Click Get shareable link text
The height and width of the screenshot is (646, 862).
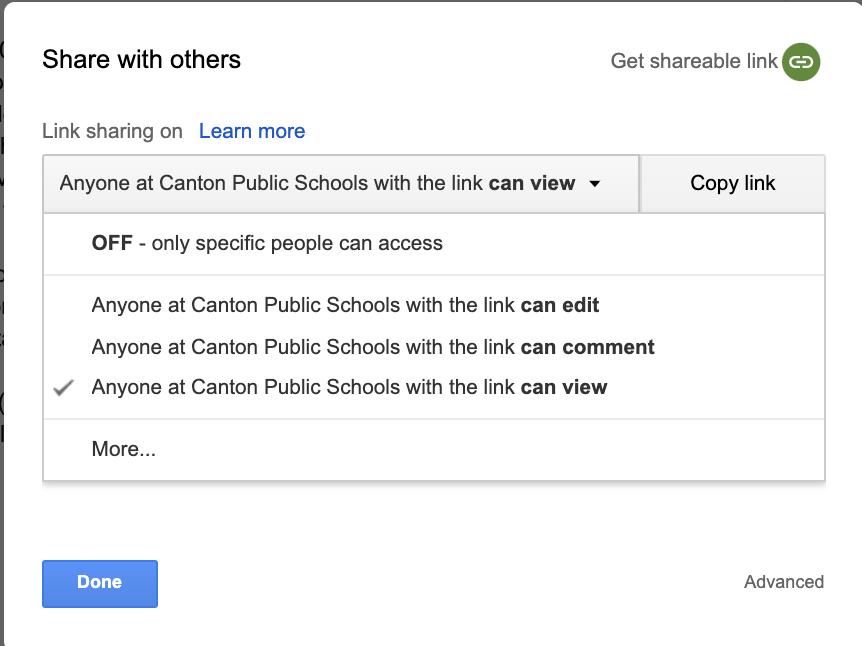[694, 61]
